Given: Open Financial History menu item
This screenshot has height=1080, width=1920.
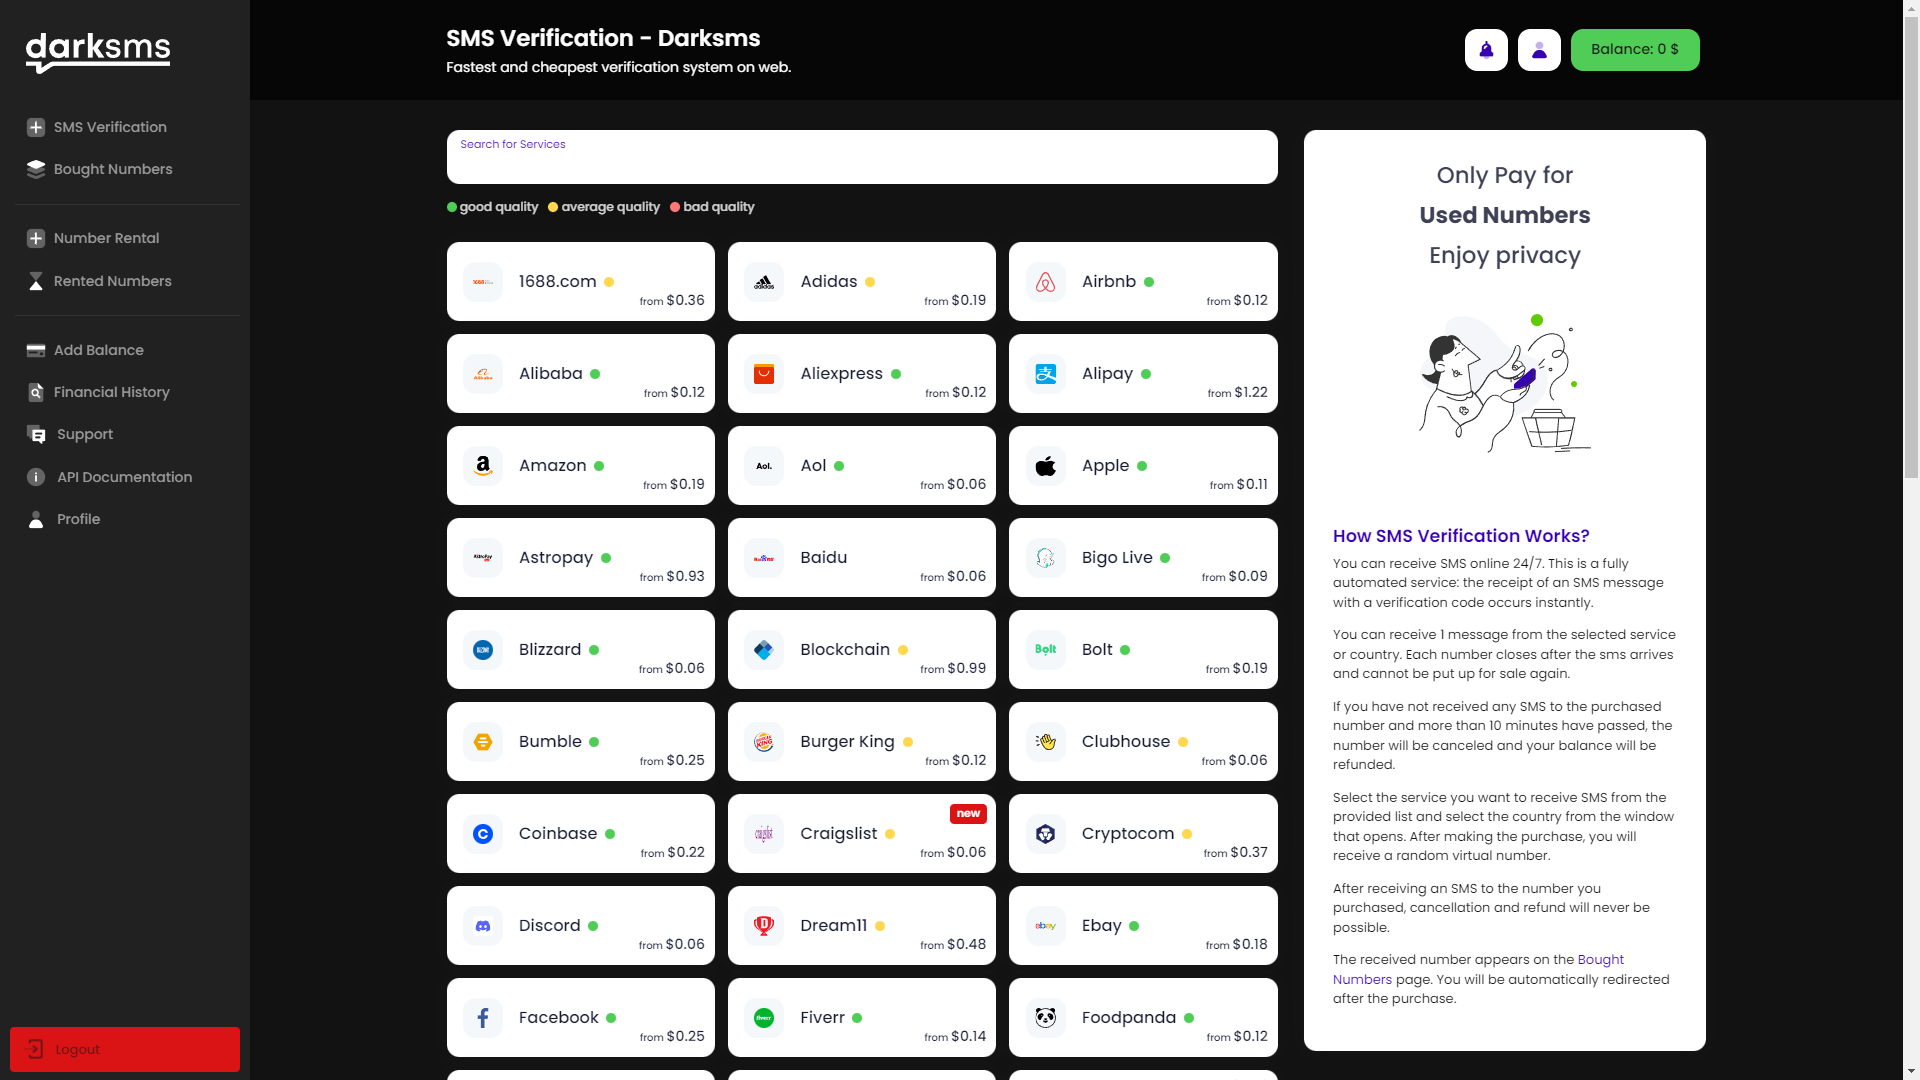Looking at the screenshot, I should pos(111,392).
